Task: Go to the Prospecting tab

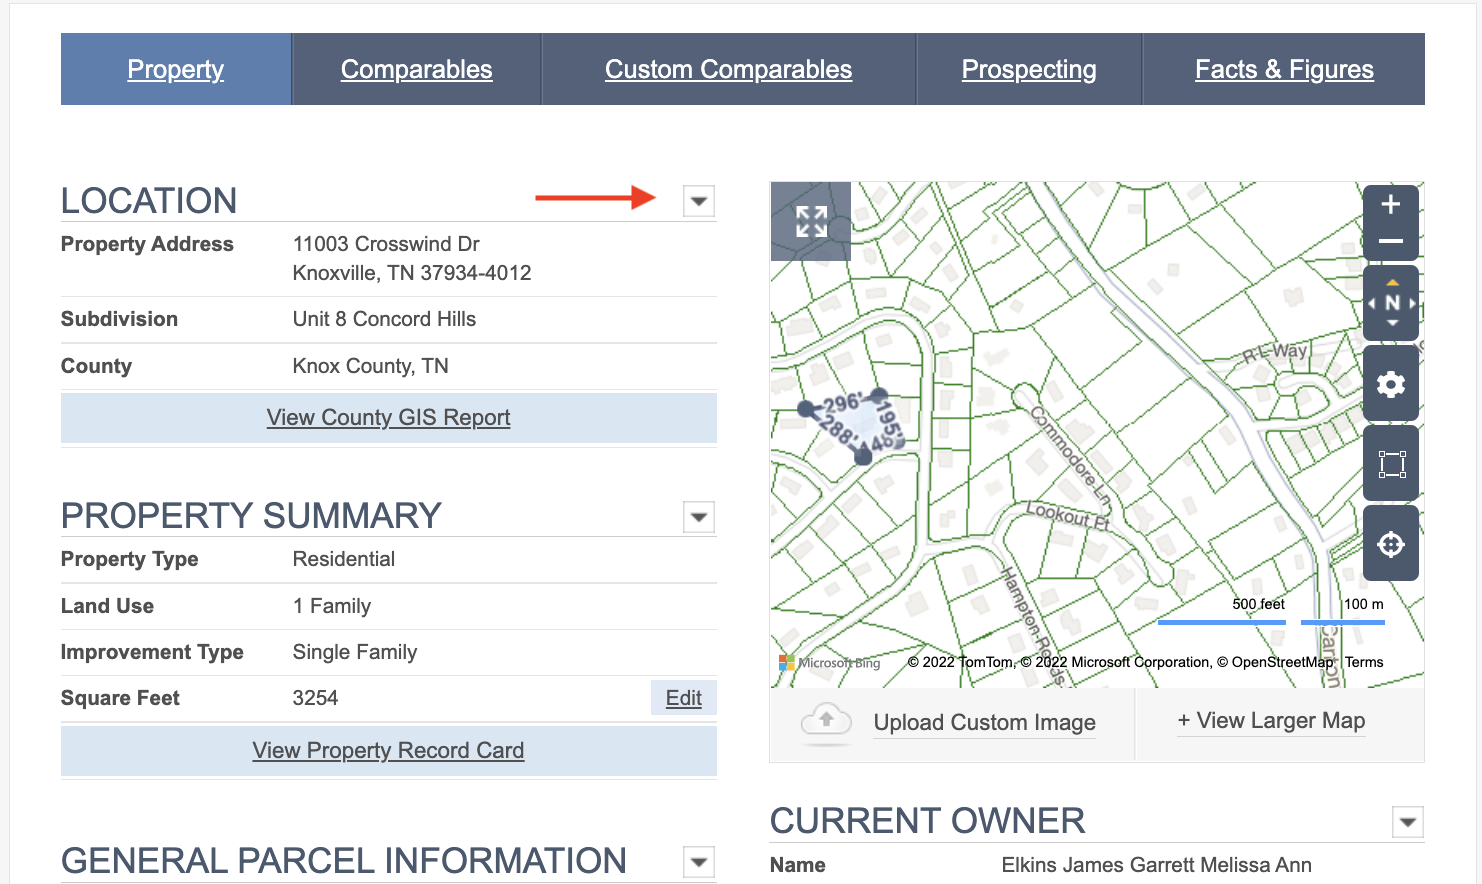Action: coord(1028,69)
